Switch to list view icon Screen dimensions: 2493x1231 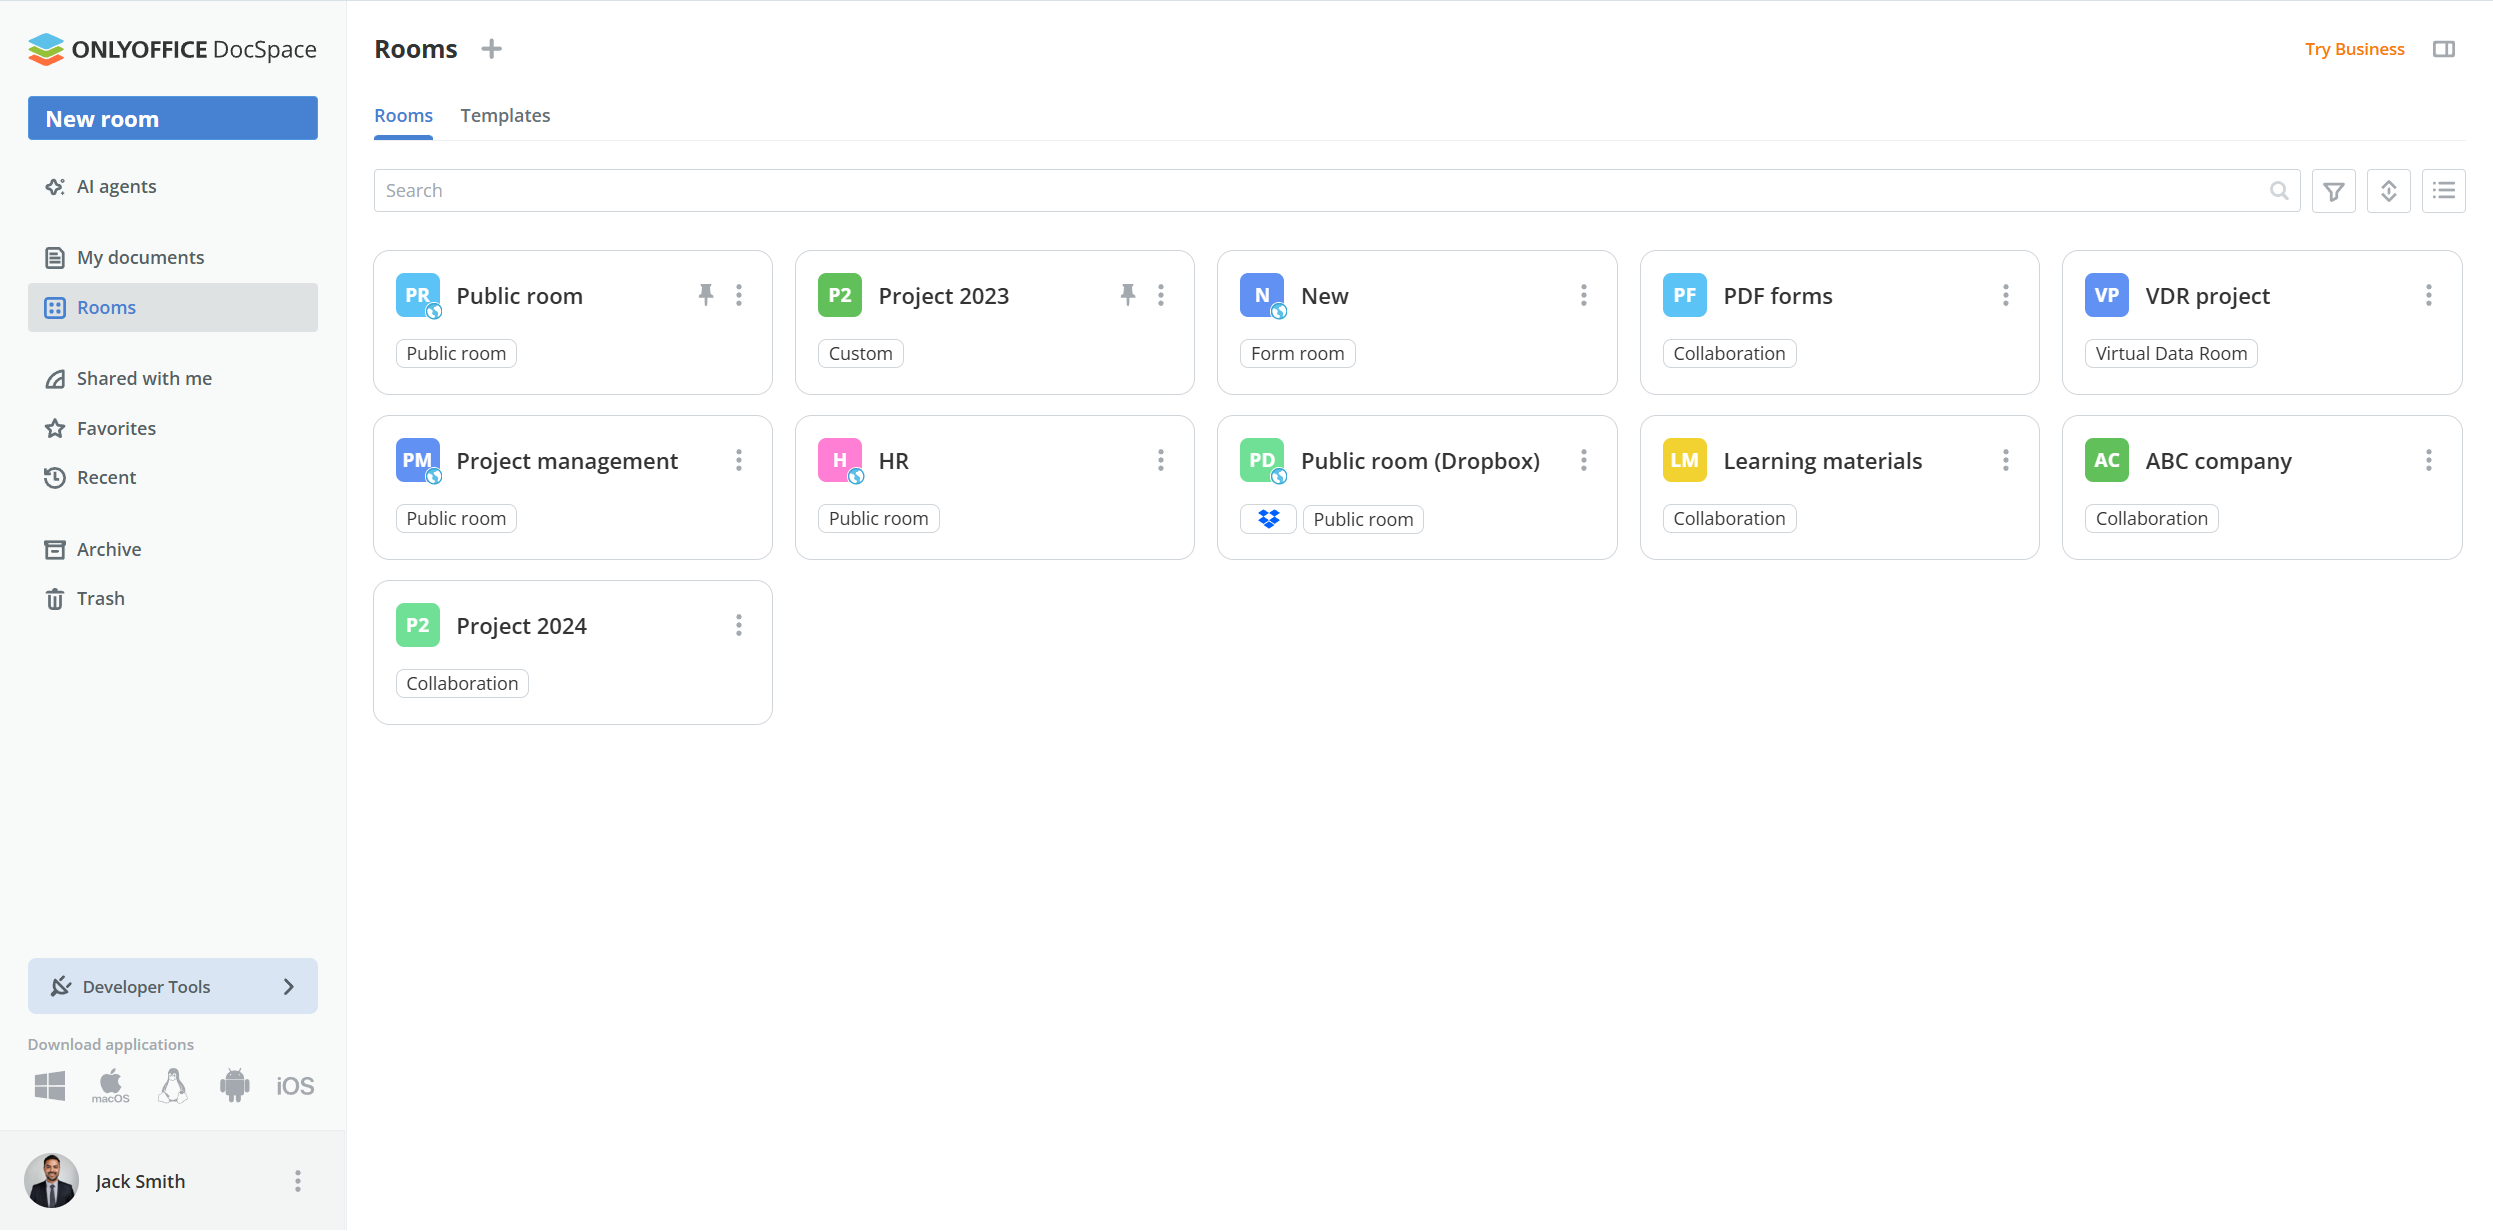[x=2444, y=191]
